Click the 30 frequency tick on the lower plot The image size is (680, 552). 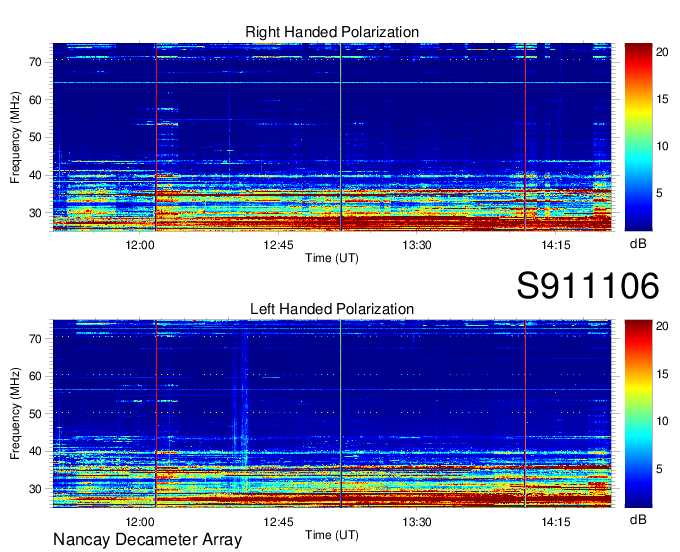[36, 490]
